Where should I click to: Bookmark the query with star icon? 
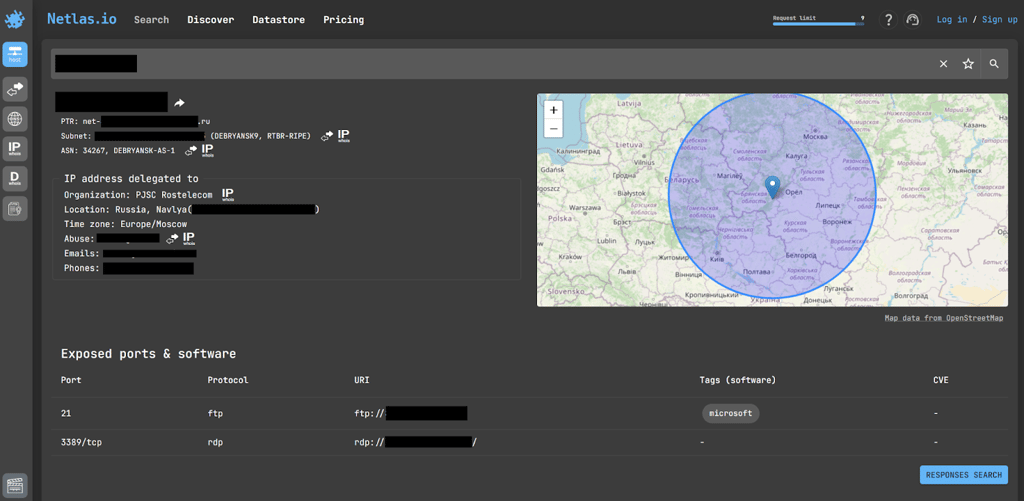pyautogui.click(x=968, y=63)
